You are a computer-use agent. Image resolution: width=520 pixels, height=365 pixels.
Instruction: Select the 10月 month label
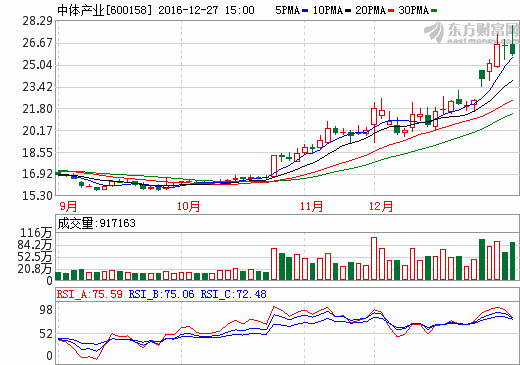click(188, 206)
